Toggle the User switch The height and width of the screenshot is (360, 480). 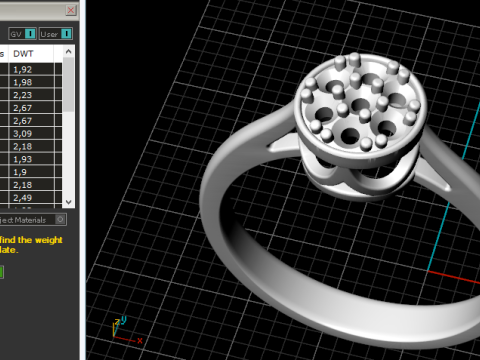coord(56,34)
